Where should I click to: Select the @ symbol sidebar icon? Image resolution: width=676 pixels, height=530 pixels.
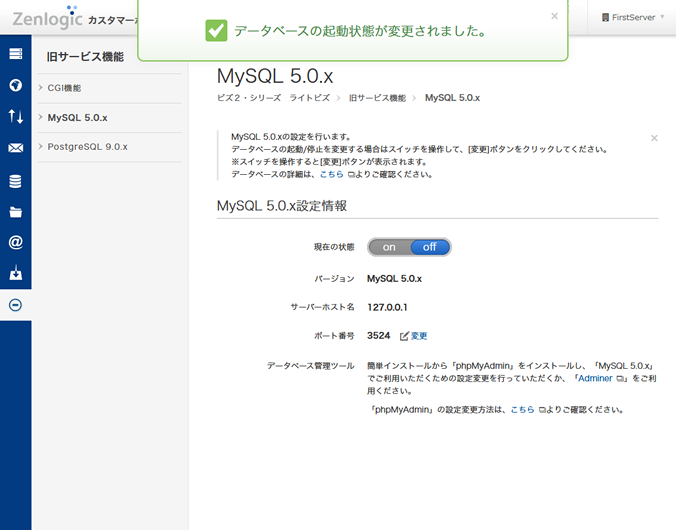pos(15,242)
